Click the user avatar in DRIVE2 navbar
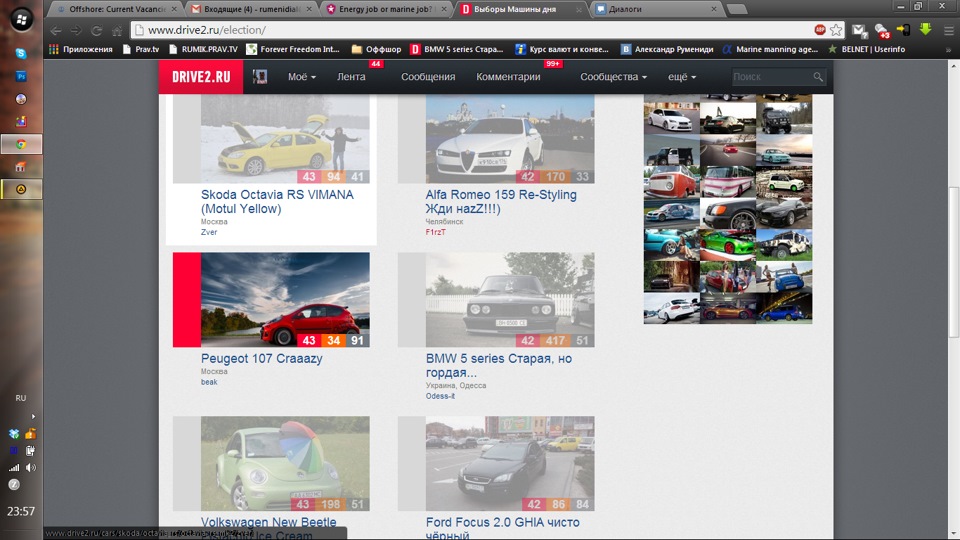This screenshot has width=960, height=540. (260, 77)
